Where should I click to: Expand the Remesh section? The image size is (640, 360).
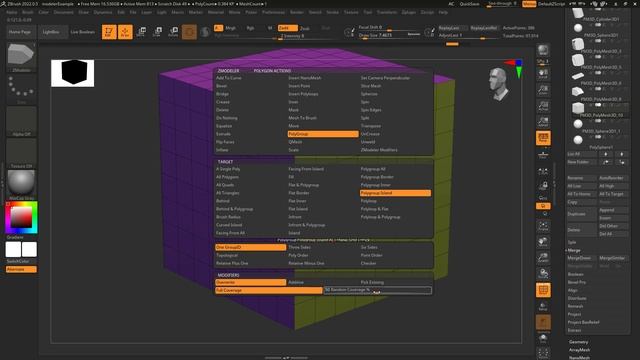tap(576, 306)
